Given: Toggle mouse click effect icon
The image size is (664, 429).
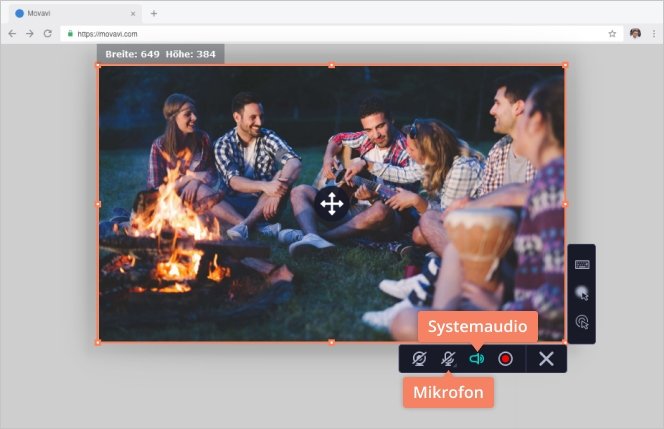Looking at the screenshot, I should [x=582, y=322].
